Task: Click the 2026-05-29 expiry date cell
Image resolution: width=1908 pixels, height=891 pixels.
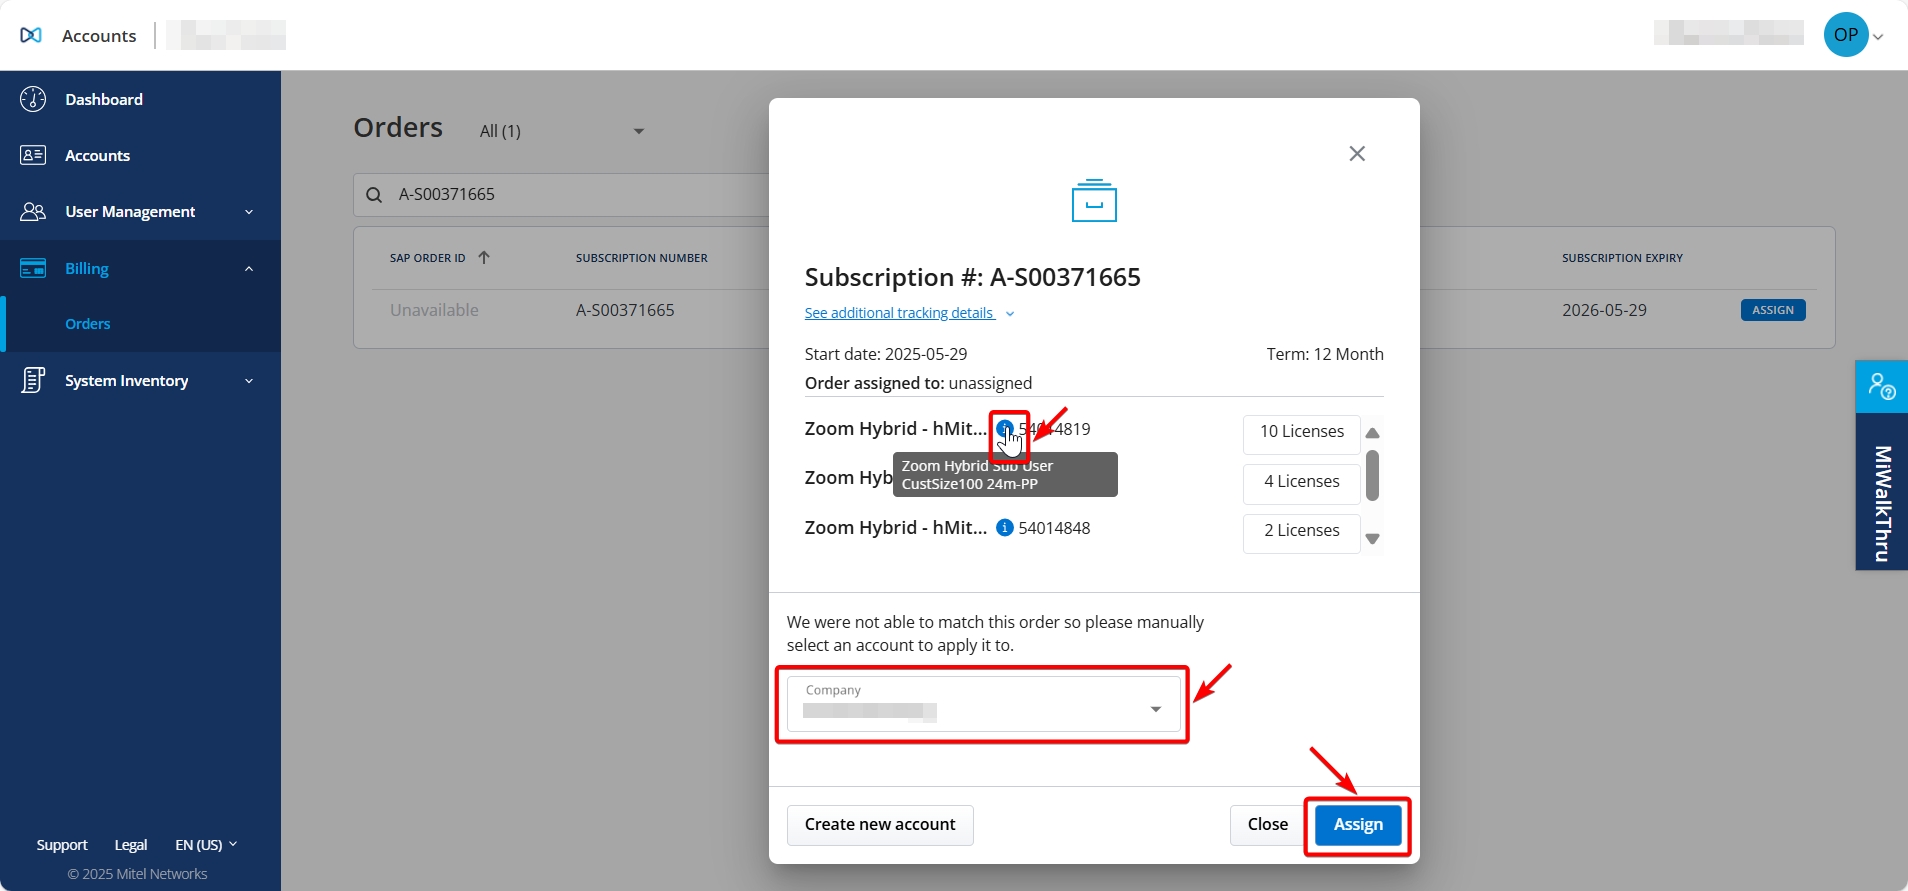Action: coord(1604,310)
